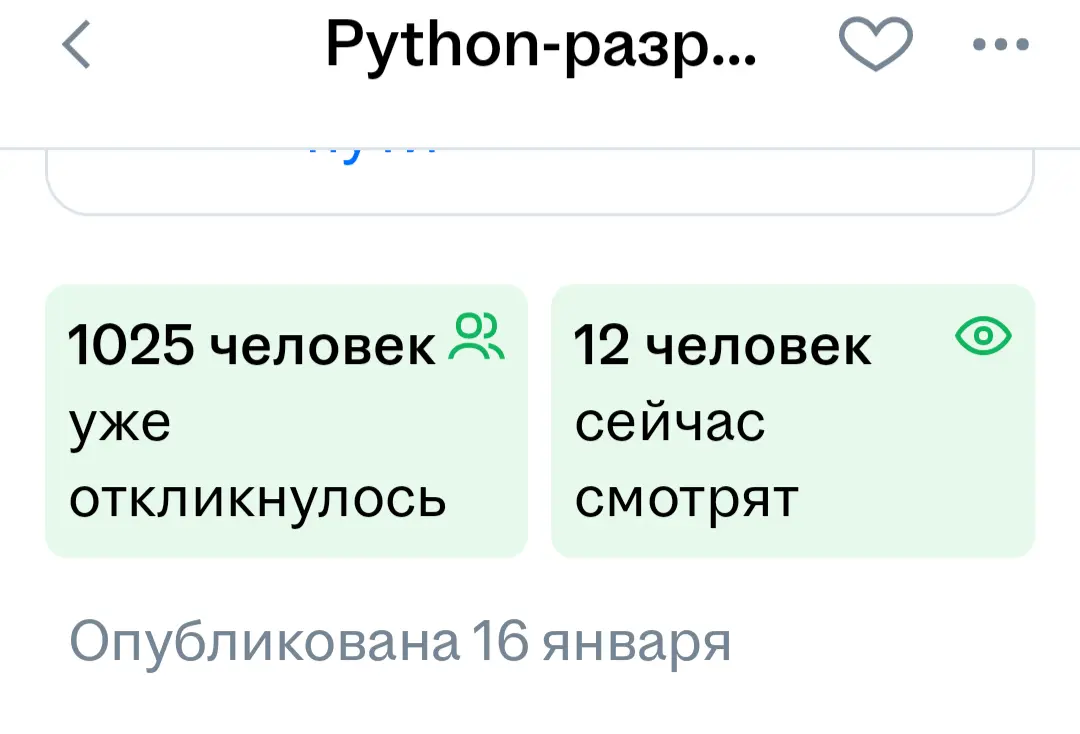The height and width of the screenshot is (734, 1080).
Task: Click the word "смотрят" in the viewers card
Action: (687, 498)
